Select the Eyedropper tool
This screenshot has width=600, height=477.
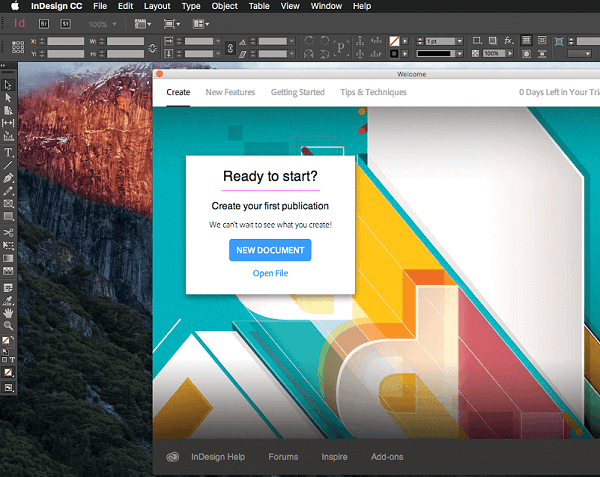pyautogui.click(x=8, y=301)
